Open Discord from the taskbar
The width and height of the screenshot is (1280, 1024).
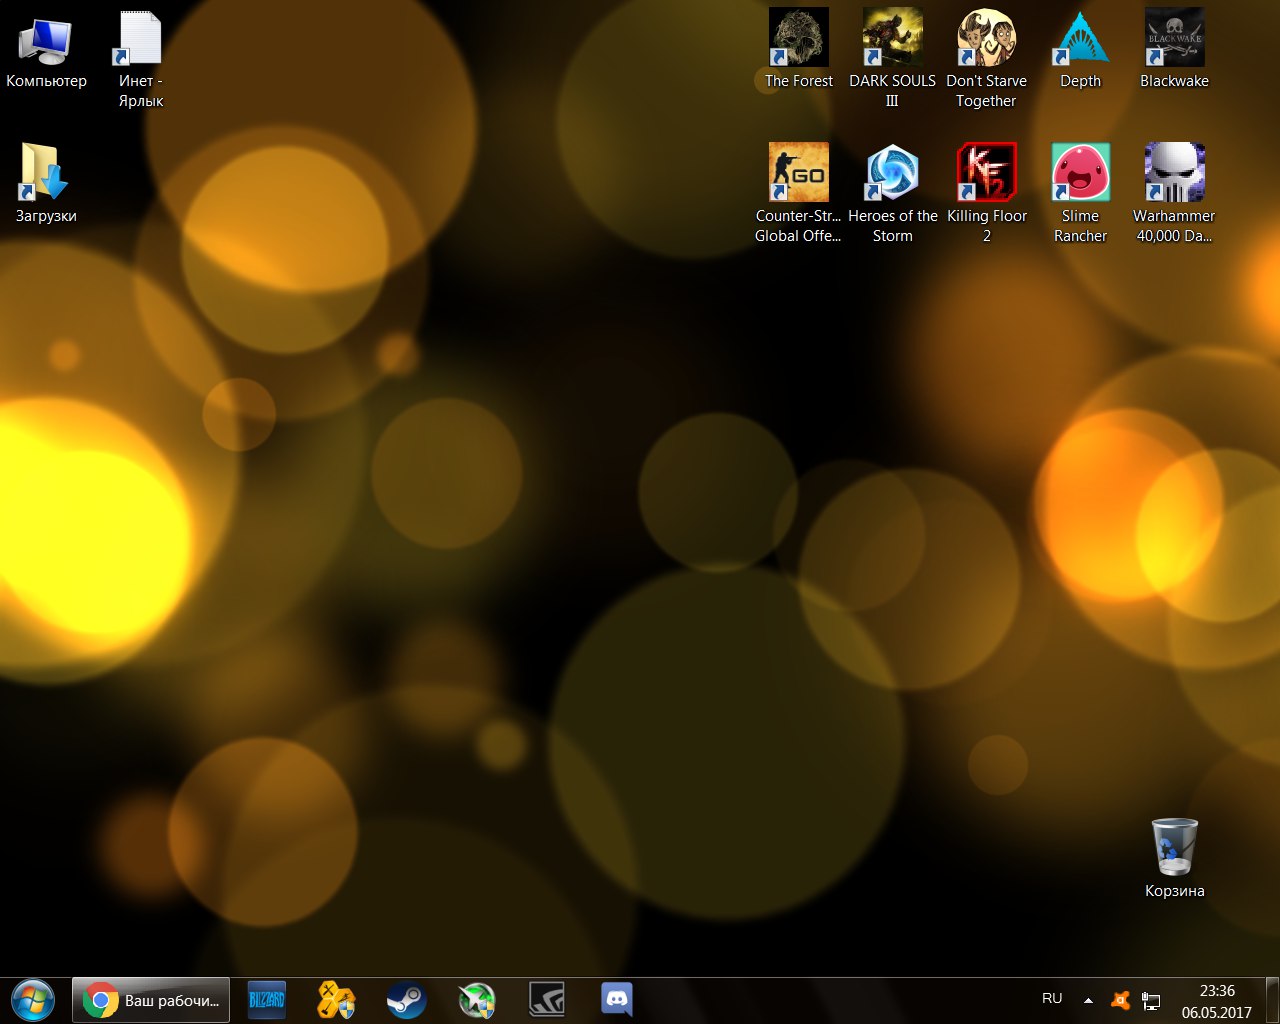point(617,1000)
